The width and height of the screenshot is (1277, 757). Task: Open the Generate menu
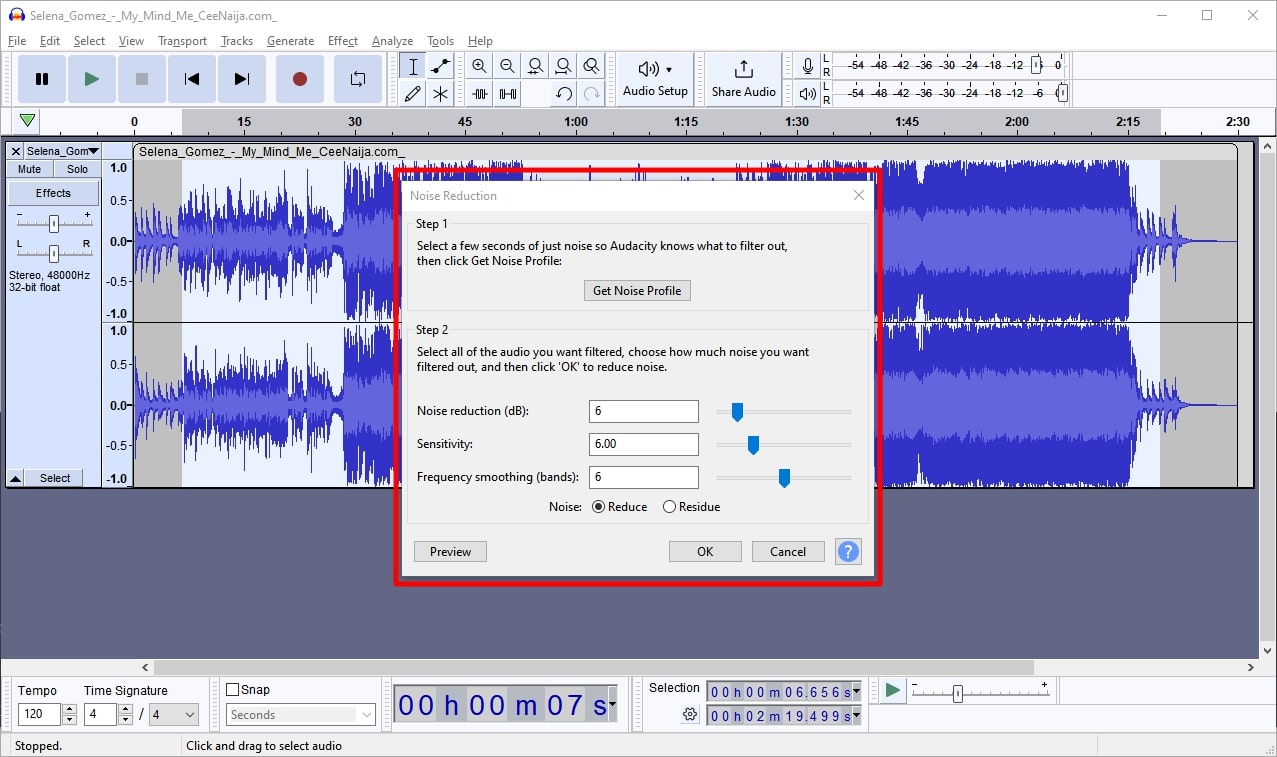click(x=290, y=41)
